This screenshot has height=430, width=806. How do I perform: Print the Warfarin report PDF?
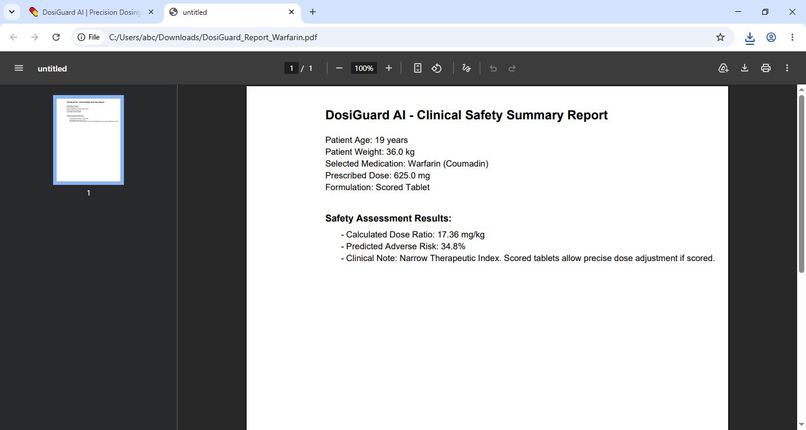pyautogui.click(x=765, y=68)
